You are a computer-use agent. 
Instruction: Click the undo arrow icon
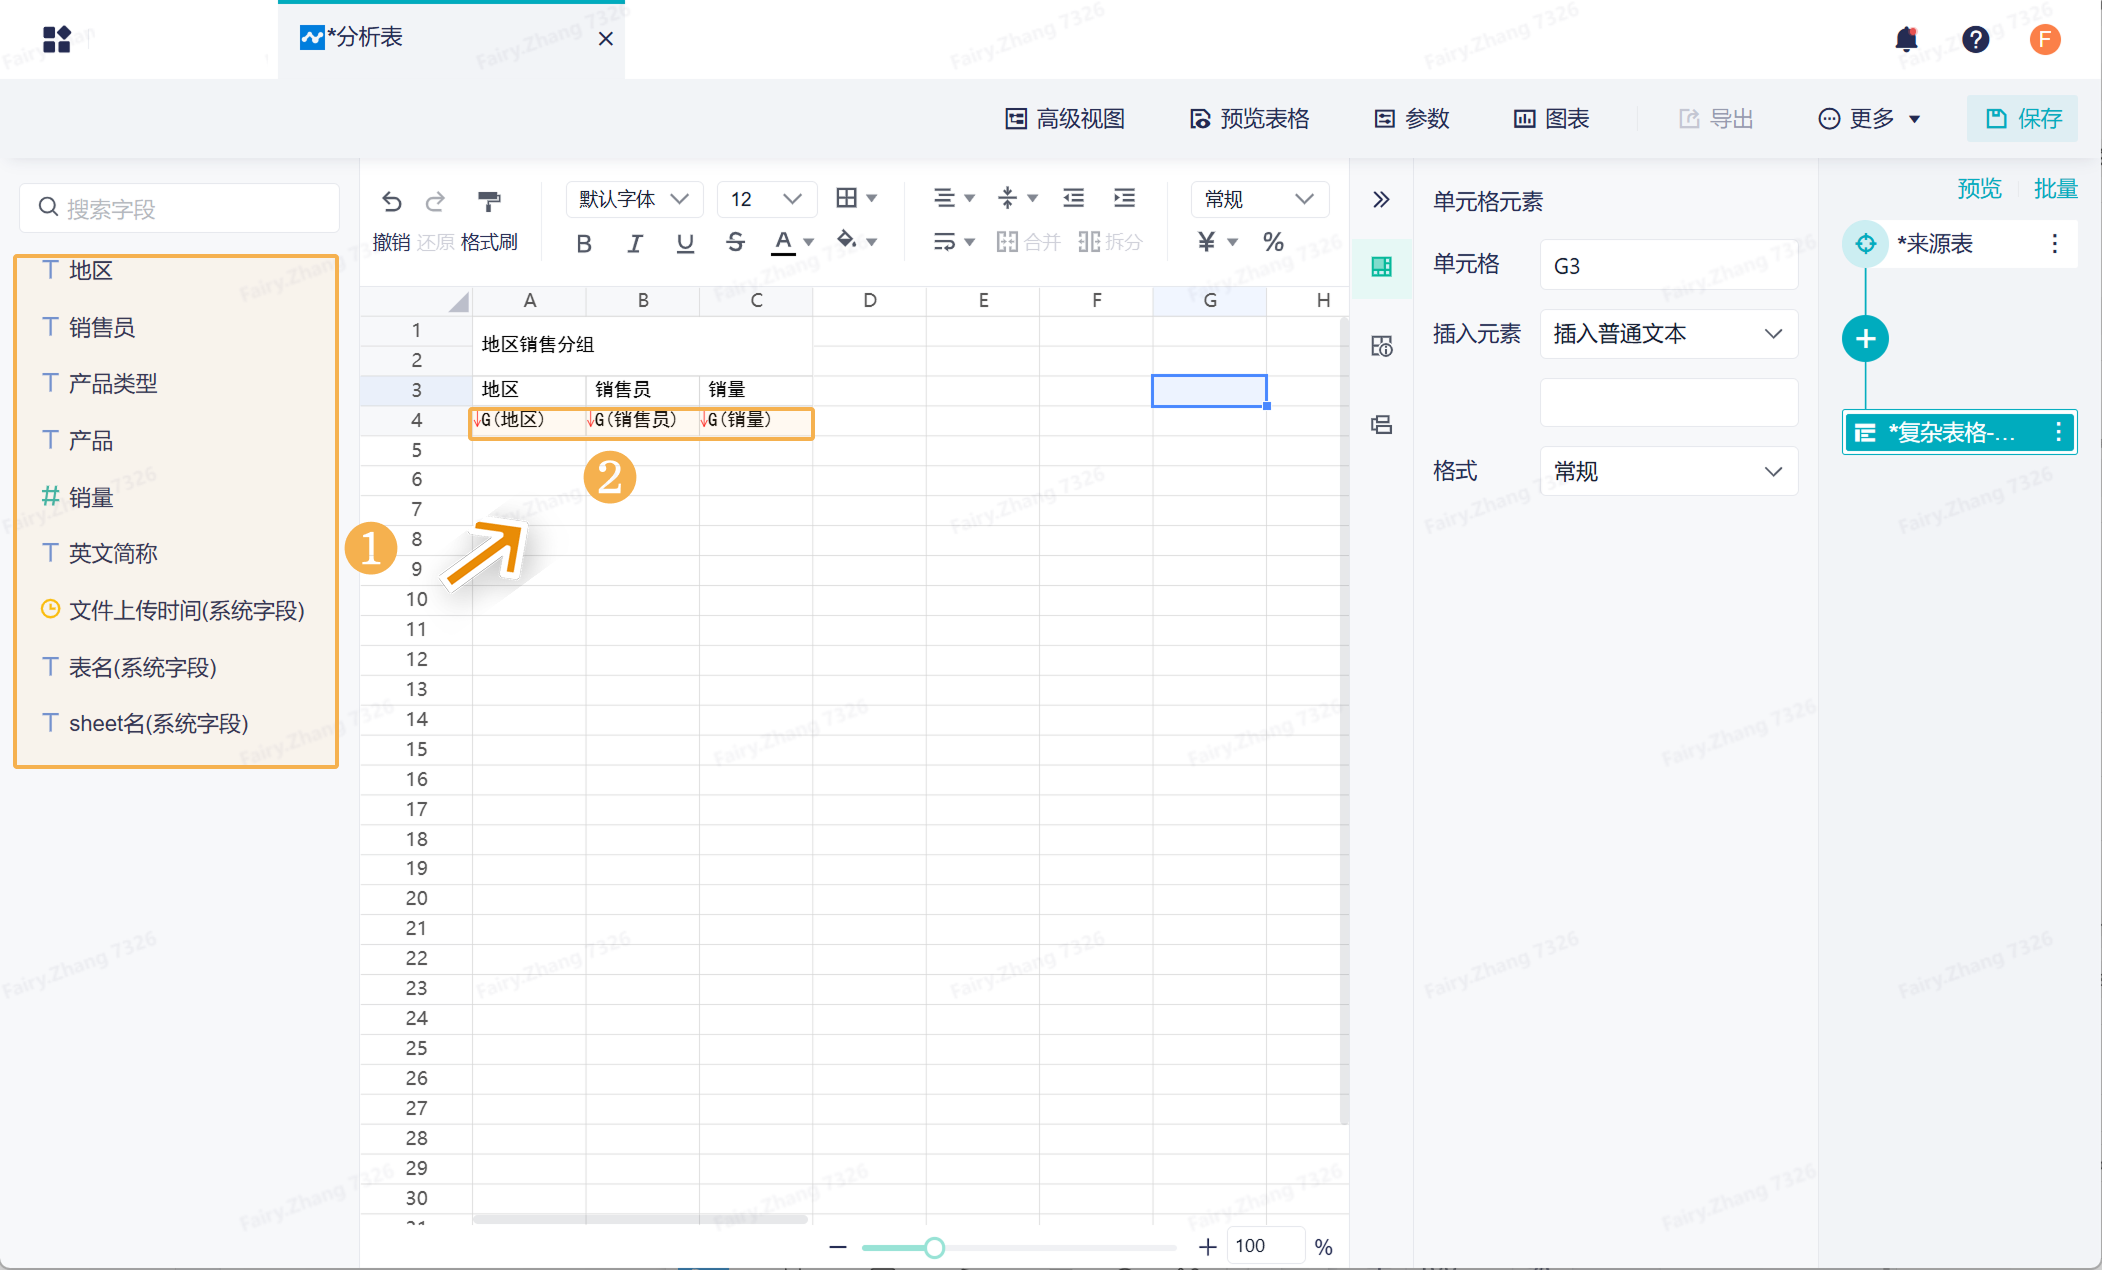pyautogui.click(x=391, y=201)
